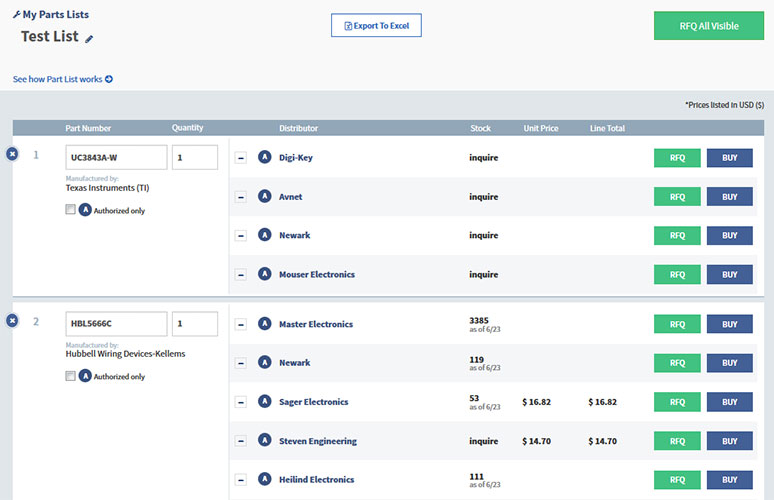
Task: Click the authorized badge next to Digi-Key
Action: (265, 157)
